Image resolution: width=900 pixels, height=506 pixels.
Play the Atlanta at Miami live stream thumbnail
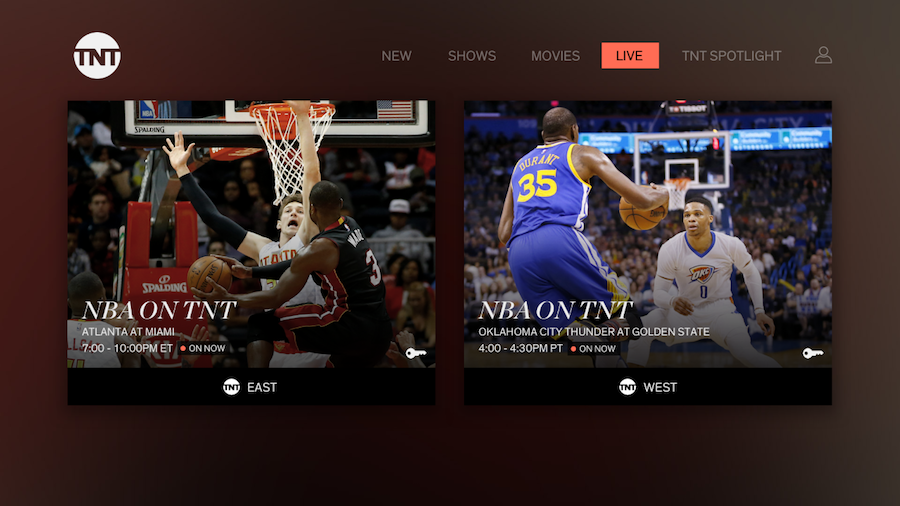pos(251,234)
